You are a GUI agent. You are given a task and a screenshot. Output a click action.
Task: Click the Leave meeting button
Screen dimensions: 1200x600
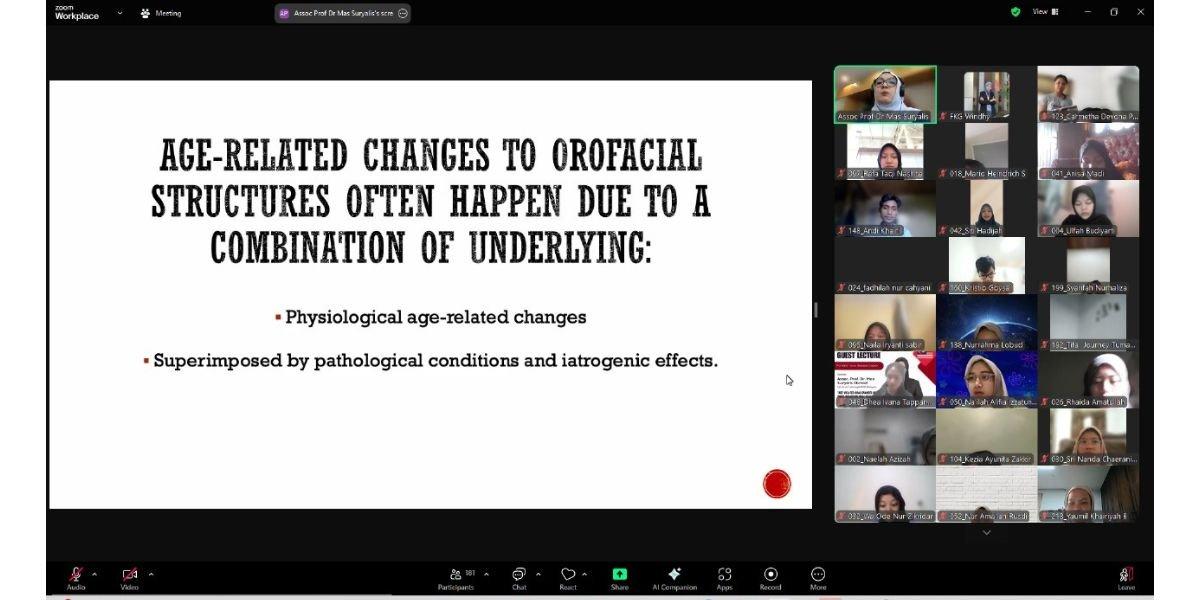1126,575
